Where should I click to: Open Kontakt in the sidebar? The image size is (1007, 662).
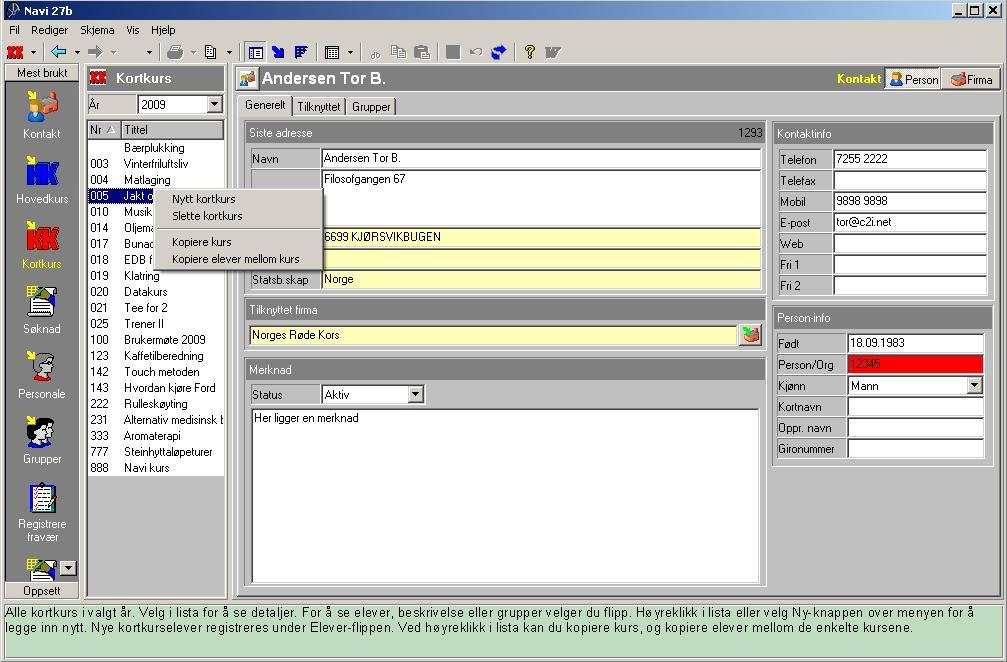coord(42,115)
